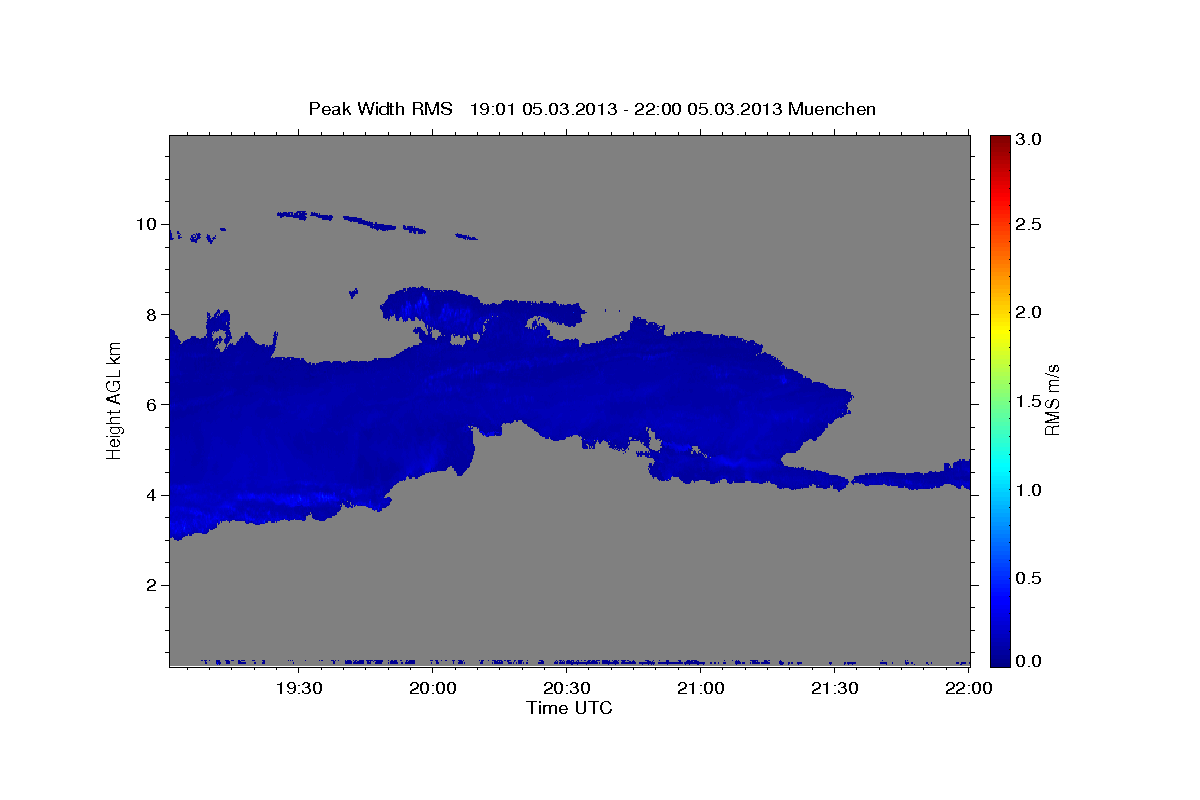Click the "Height AGL km" axis label
Screen dimensions: 1200x800
(x=115, y=400)
